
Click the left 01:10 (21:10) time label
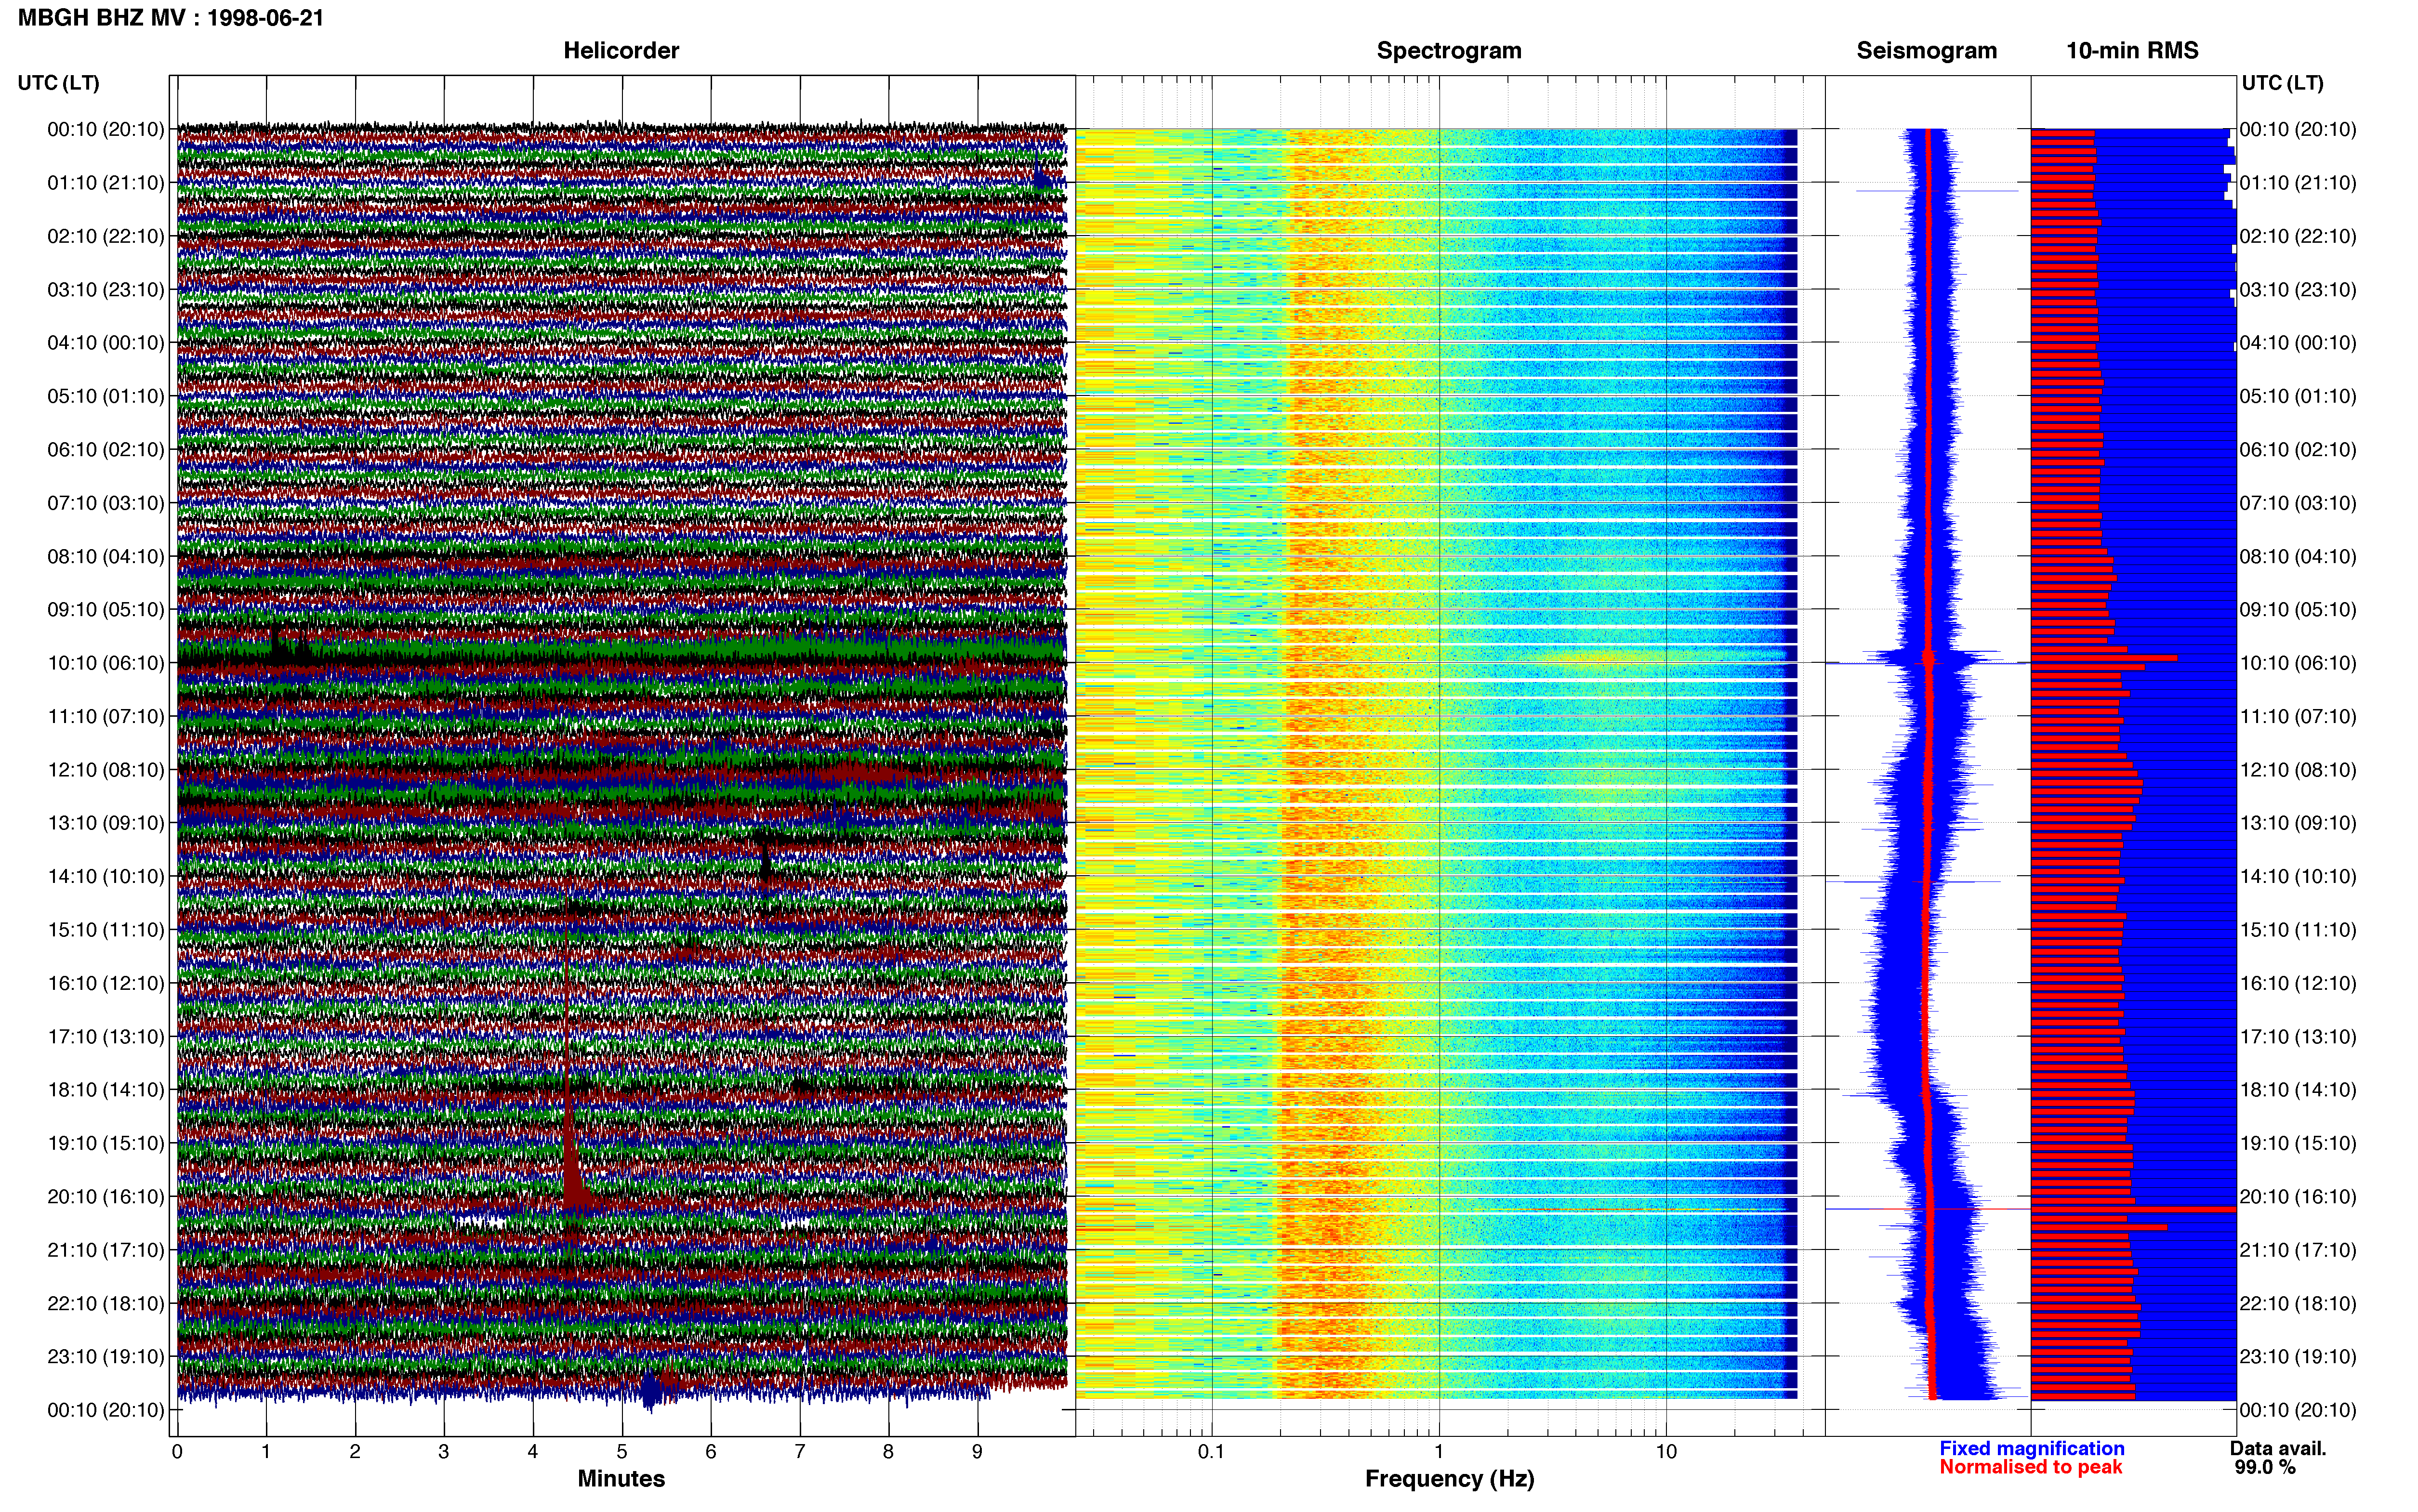106,183
